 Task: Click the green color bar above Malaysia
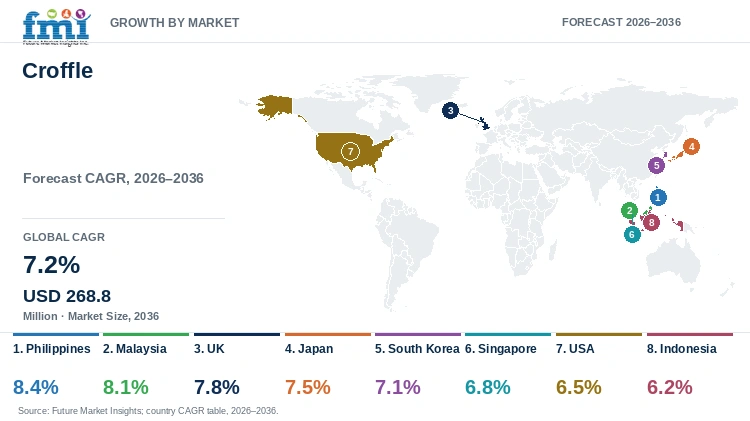pyautogui.click(x=146, y=334)
